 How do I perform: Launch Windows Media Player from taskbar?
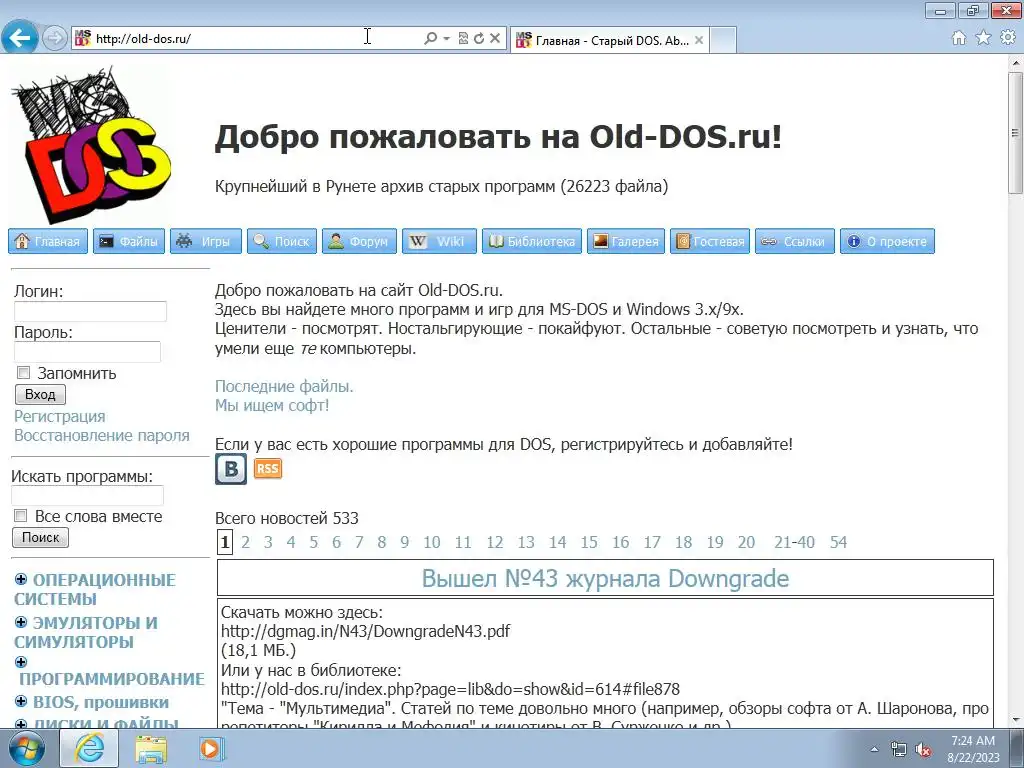tap(210, 749)
